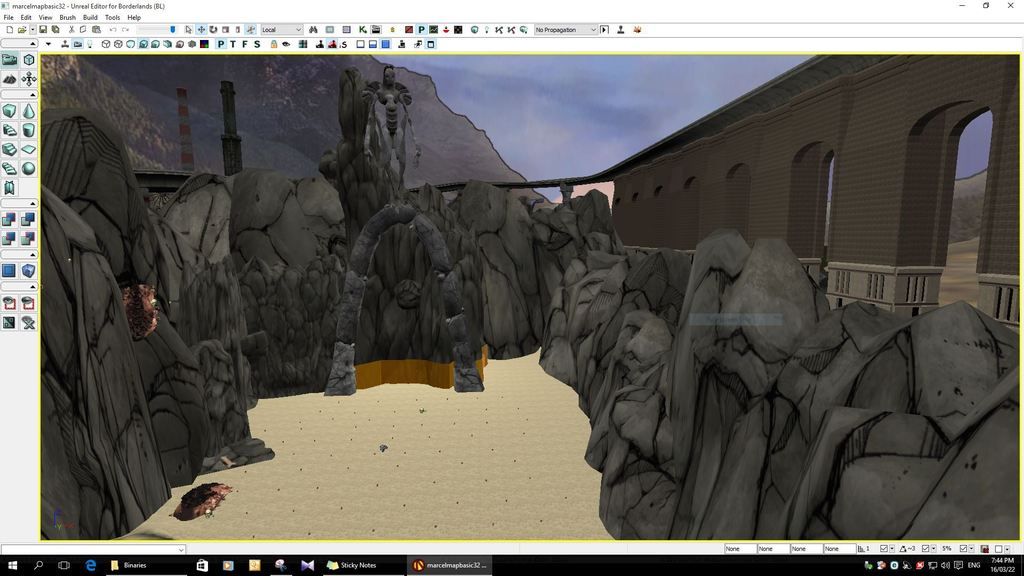Launch Microsoft Edge from taskbar
The height and width of the screenshot is (576, 1024).
91,566
